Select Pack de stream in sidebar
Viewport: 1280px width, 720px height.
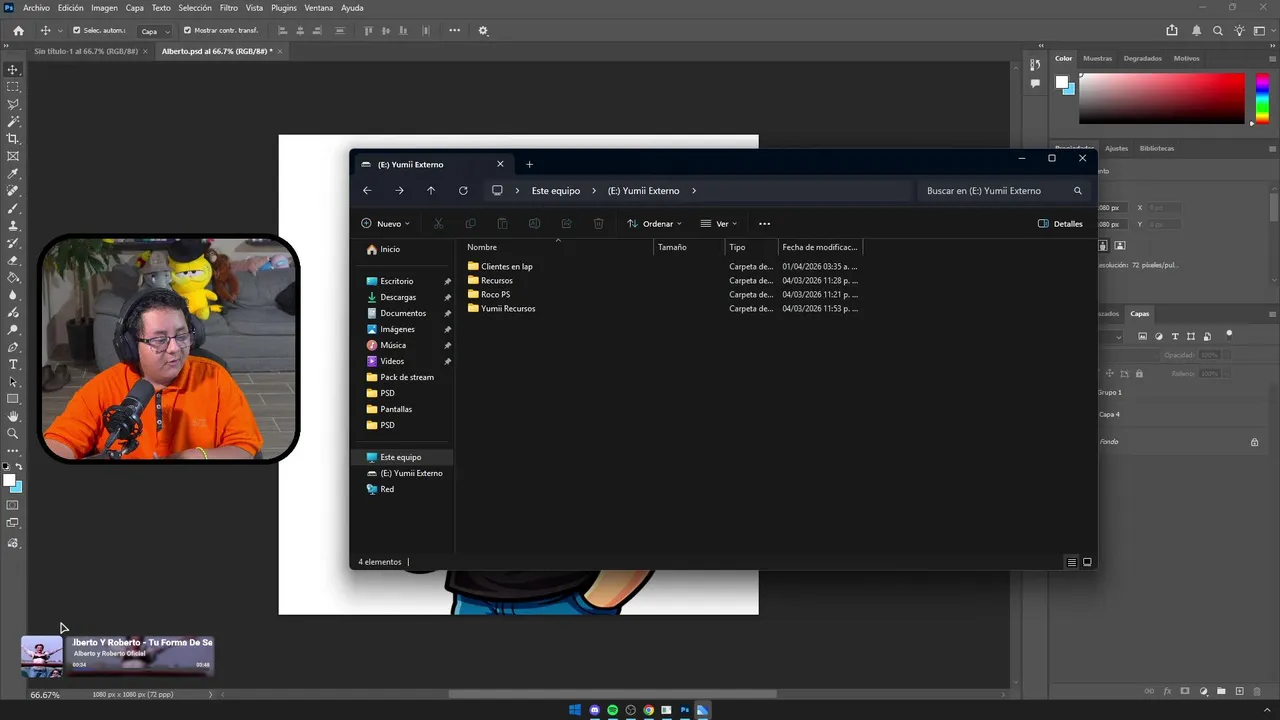coord(407,377)
